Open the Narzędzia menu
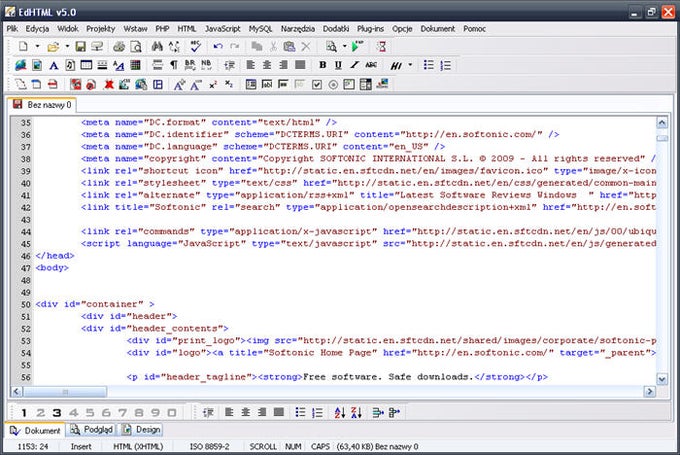 [x=298, y=29]
